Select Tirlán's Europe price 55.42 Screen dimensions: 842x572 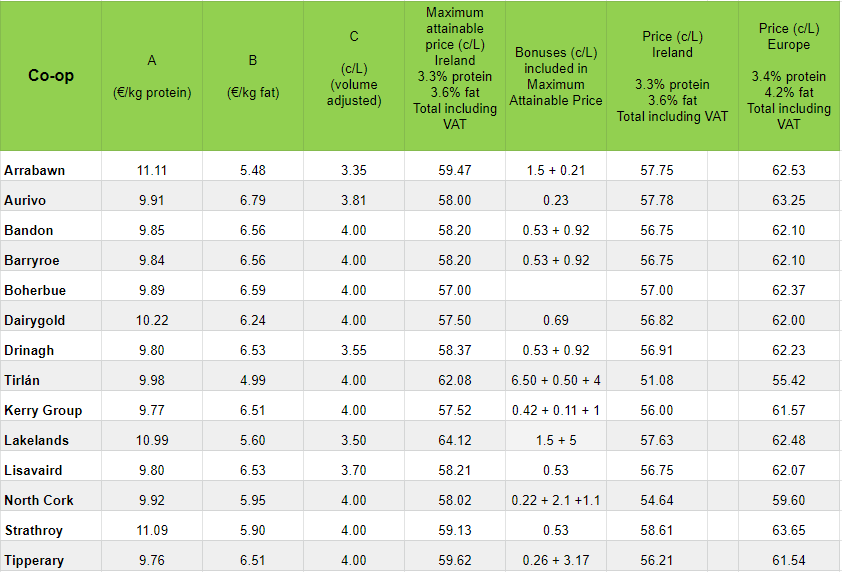click(789, 380)
